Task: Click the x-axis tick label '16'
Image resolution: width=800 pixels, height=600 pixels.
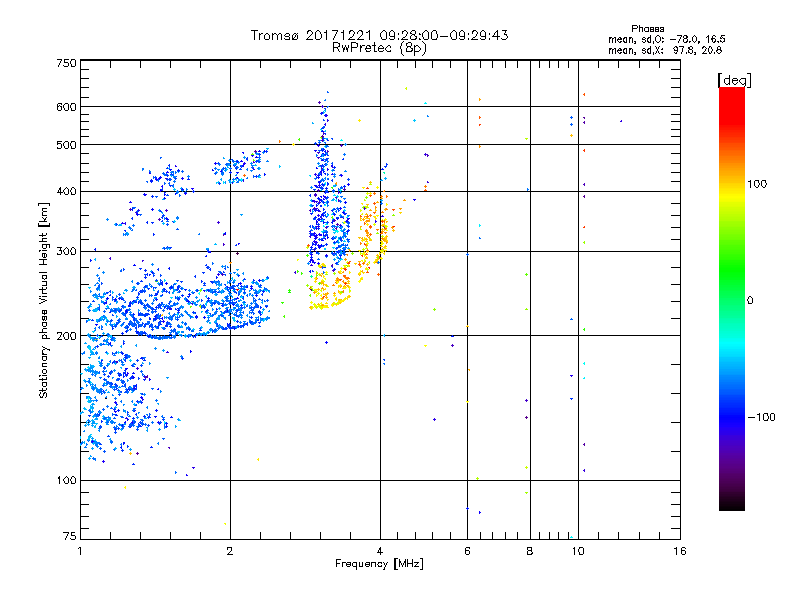Action: 680,551
